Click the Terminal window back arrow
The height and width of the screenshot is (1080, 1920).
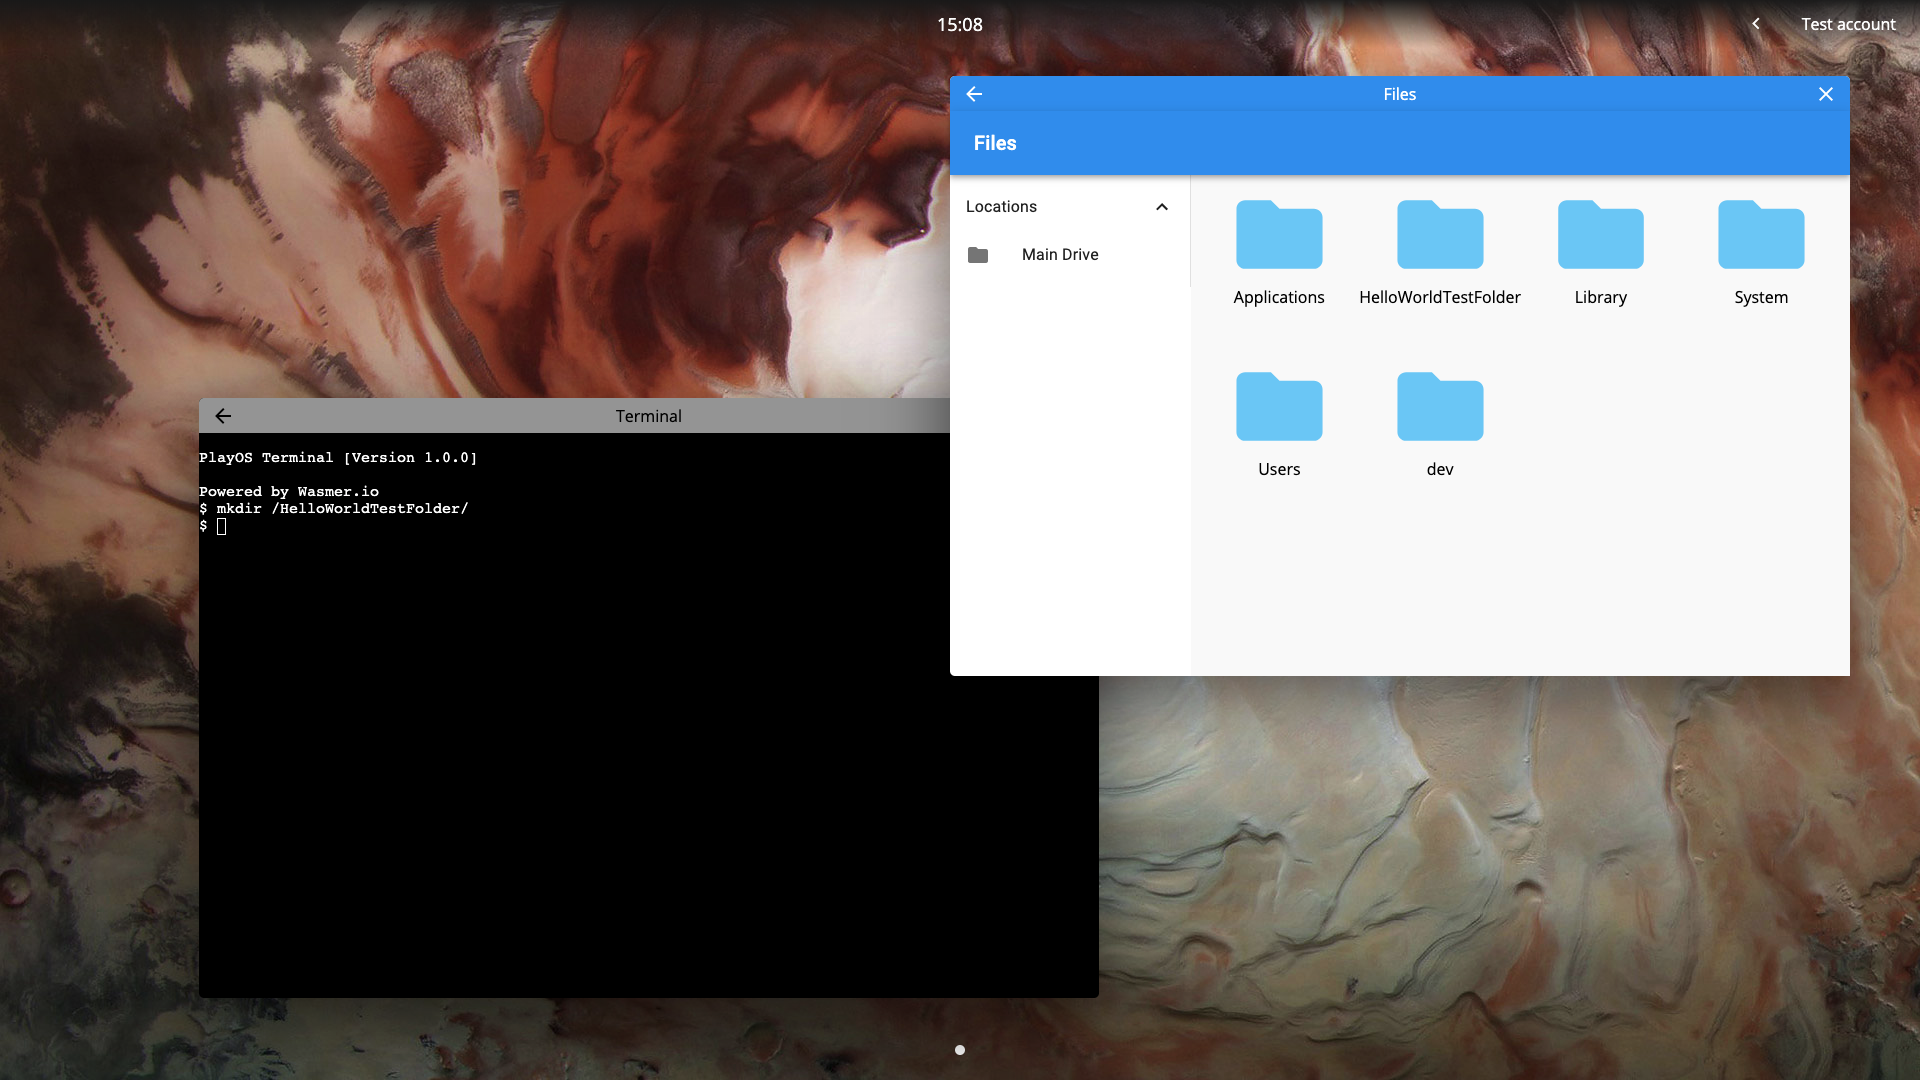click(x=223, y=416)
